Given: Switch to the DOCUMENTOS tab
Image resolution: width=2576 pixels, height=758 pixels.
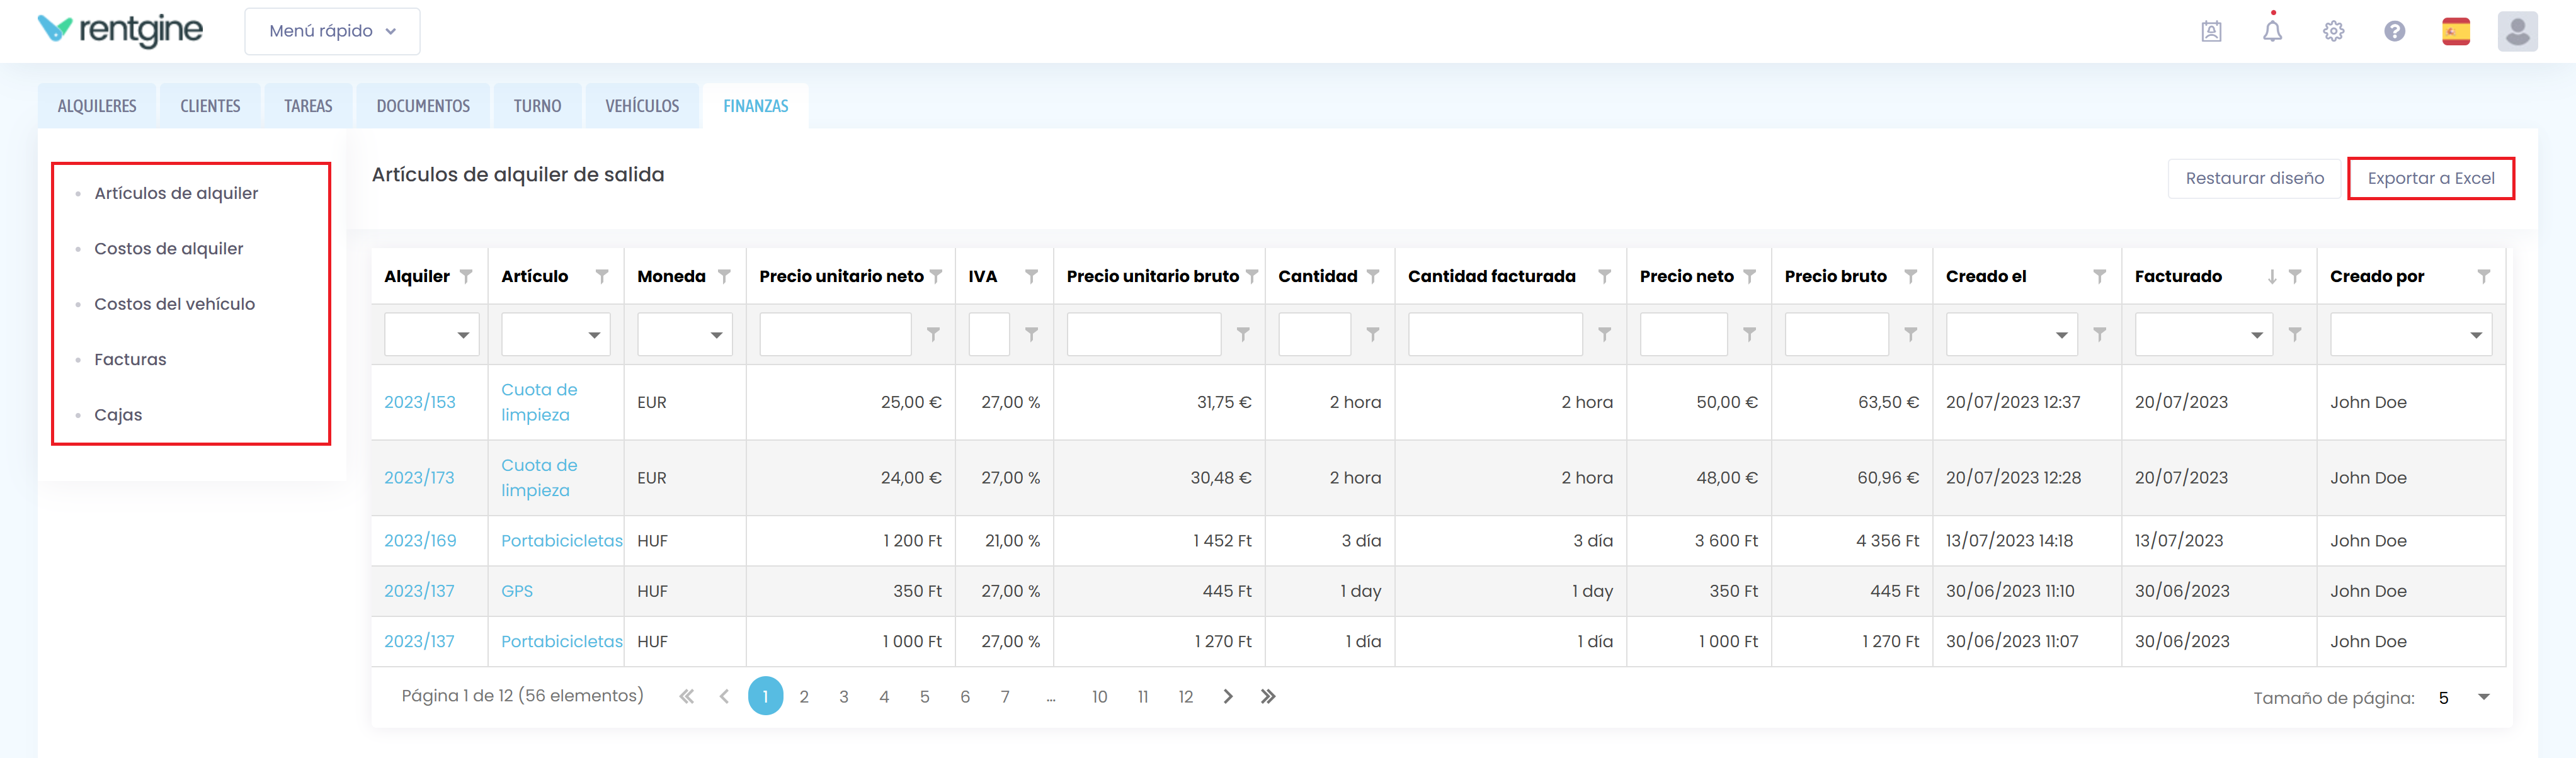Looking at the screenshot, I should [x=423, y=106].
